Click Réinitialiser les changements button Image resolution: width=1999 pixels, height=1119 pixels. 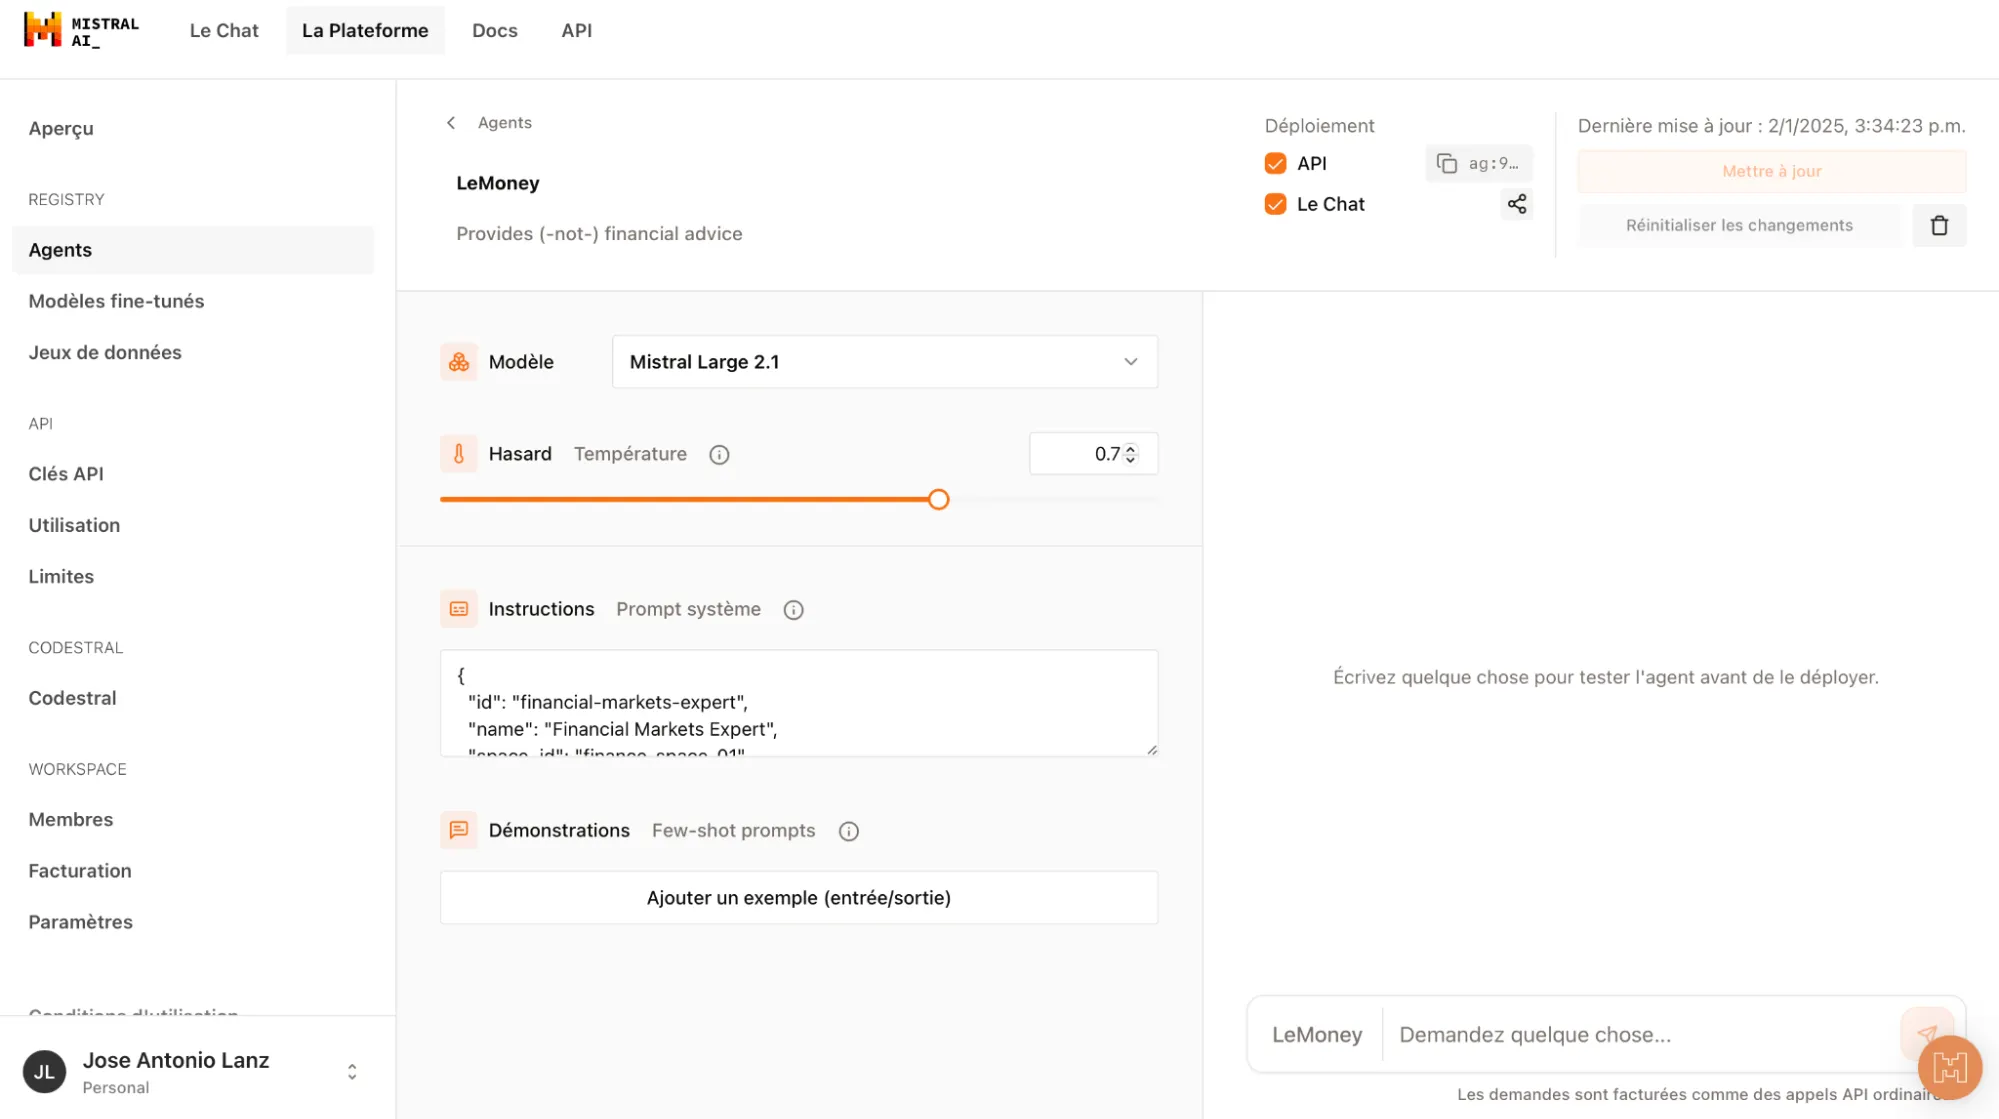[x=1738, y=225]
